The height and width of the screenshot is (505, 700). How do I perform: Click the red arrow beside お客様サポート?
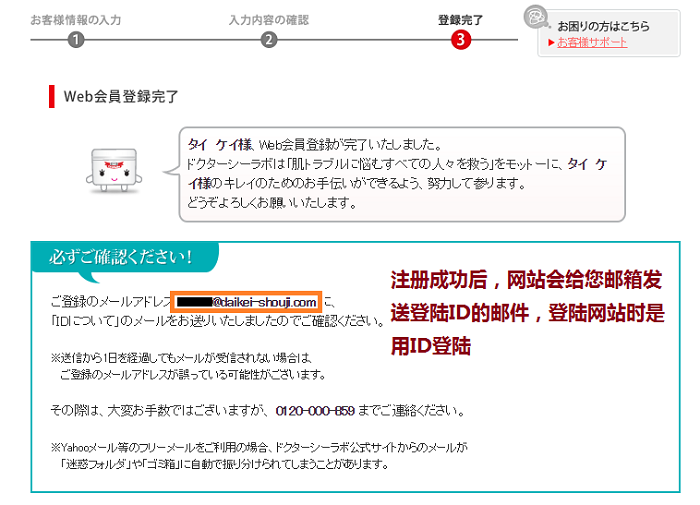pos(550,42)
